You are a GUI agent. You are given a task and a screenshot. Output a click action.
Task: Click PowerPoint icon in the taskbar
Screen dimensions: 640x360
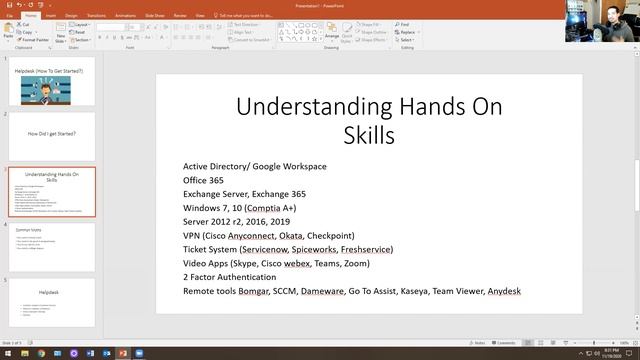pos(123,353)
